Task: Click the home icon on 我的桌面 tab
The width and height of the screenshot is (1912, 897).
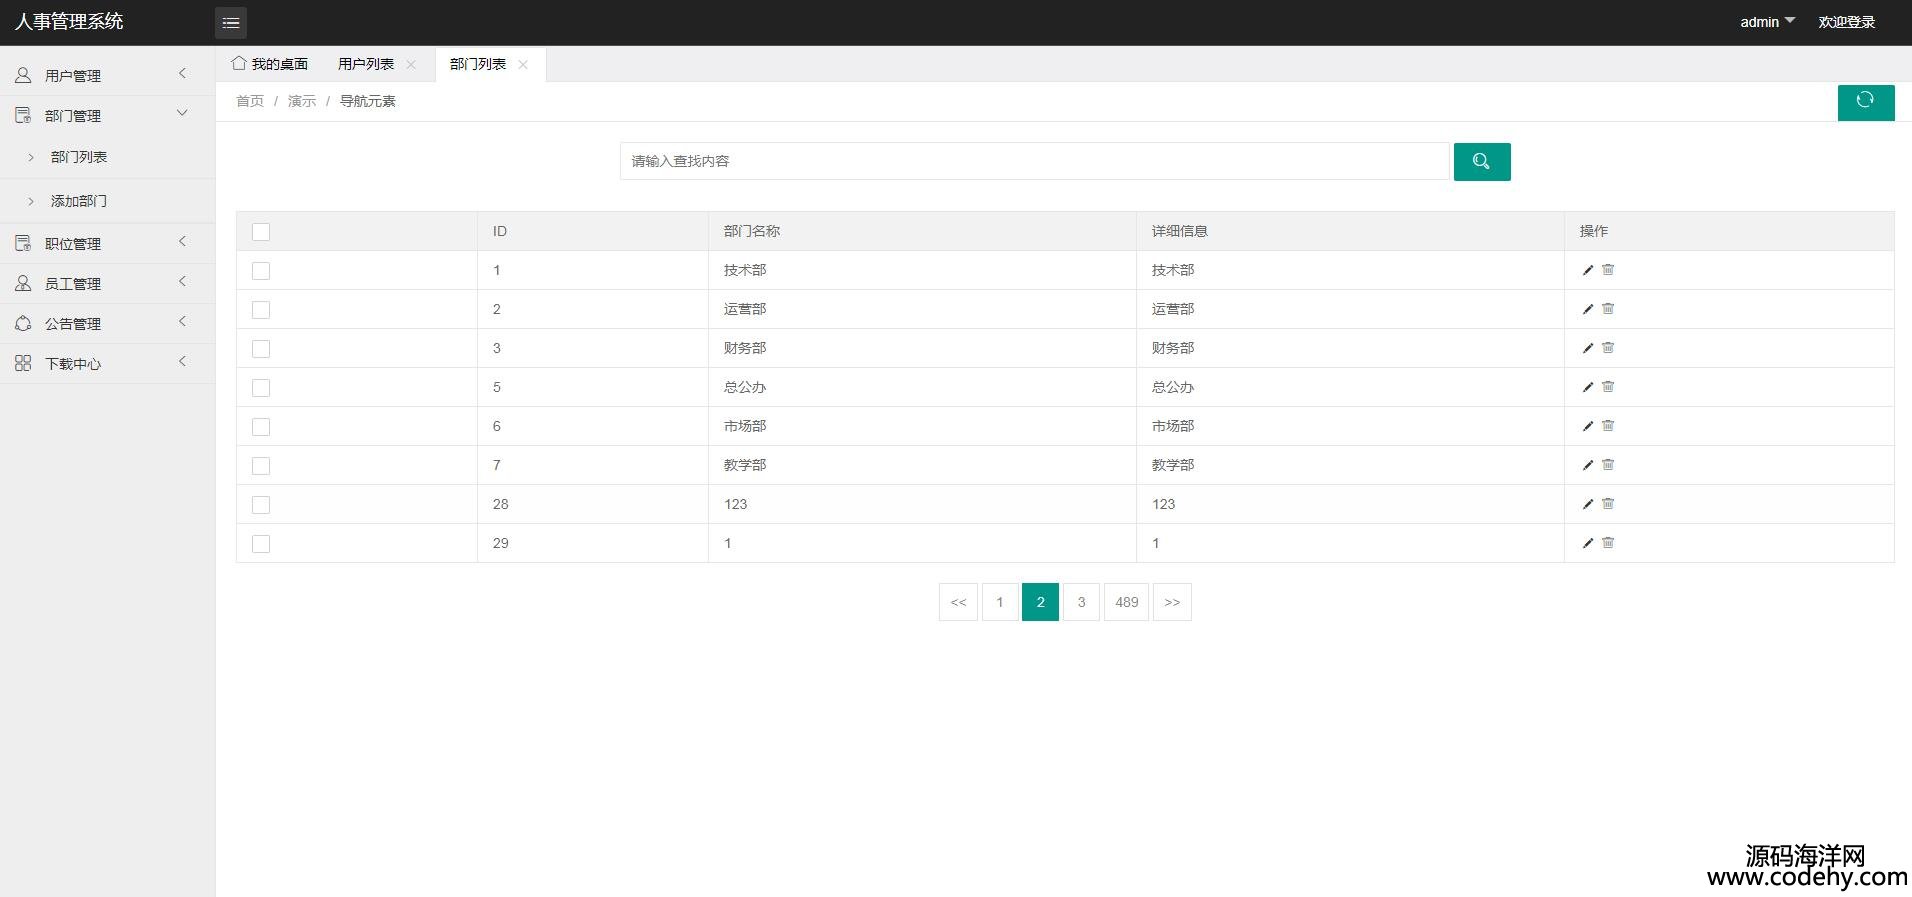Action: (239, 63)
